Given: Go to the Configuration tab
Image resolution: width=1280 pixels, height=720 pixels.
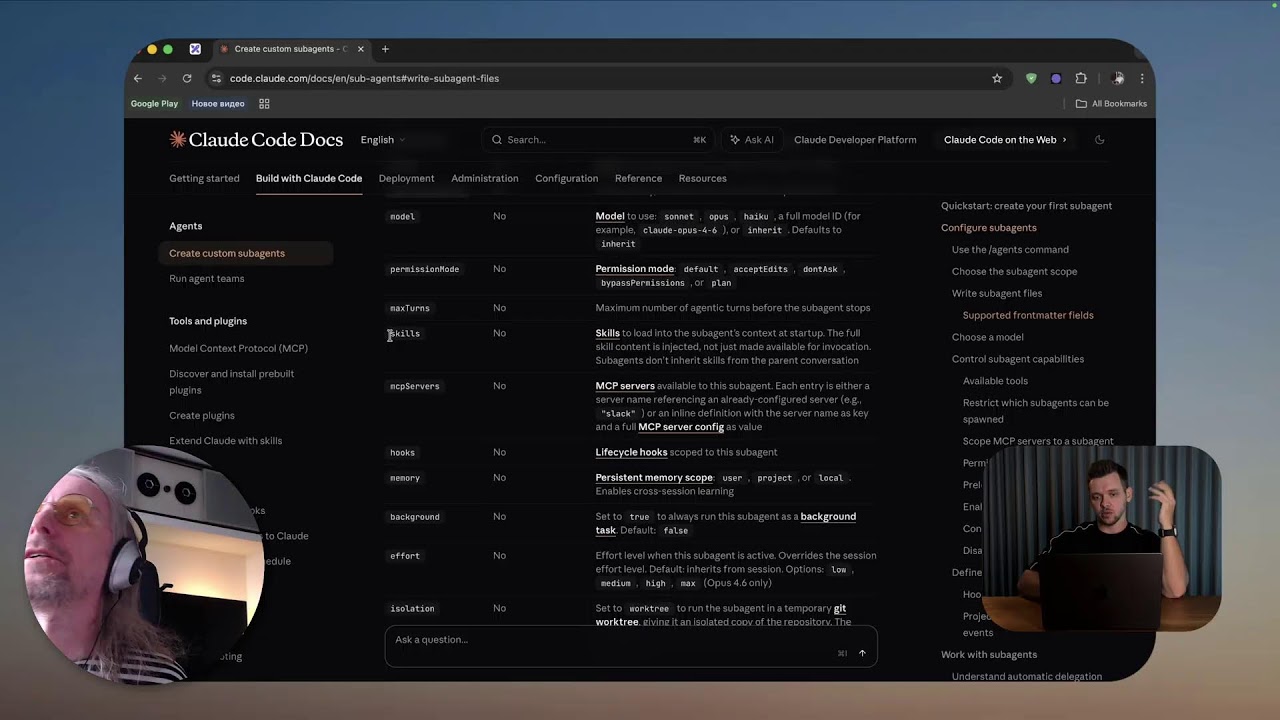Looking at the screenshot, I should coord(566,179).
